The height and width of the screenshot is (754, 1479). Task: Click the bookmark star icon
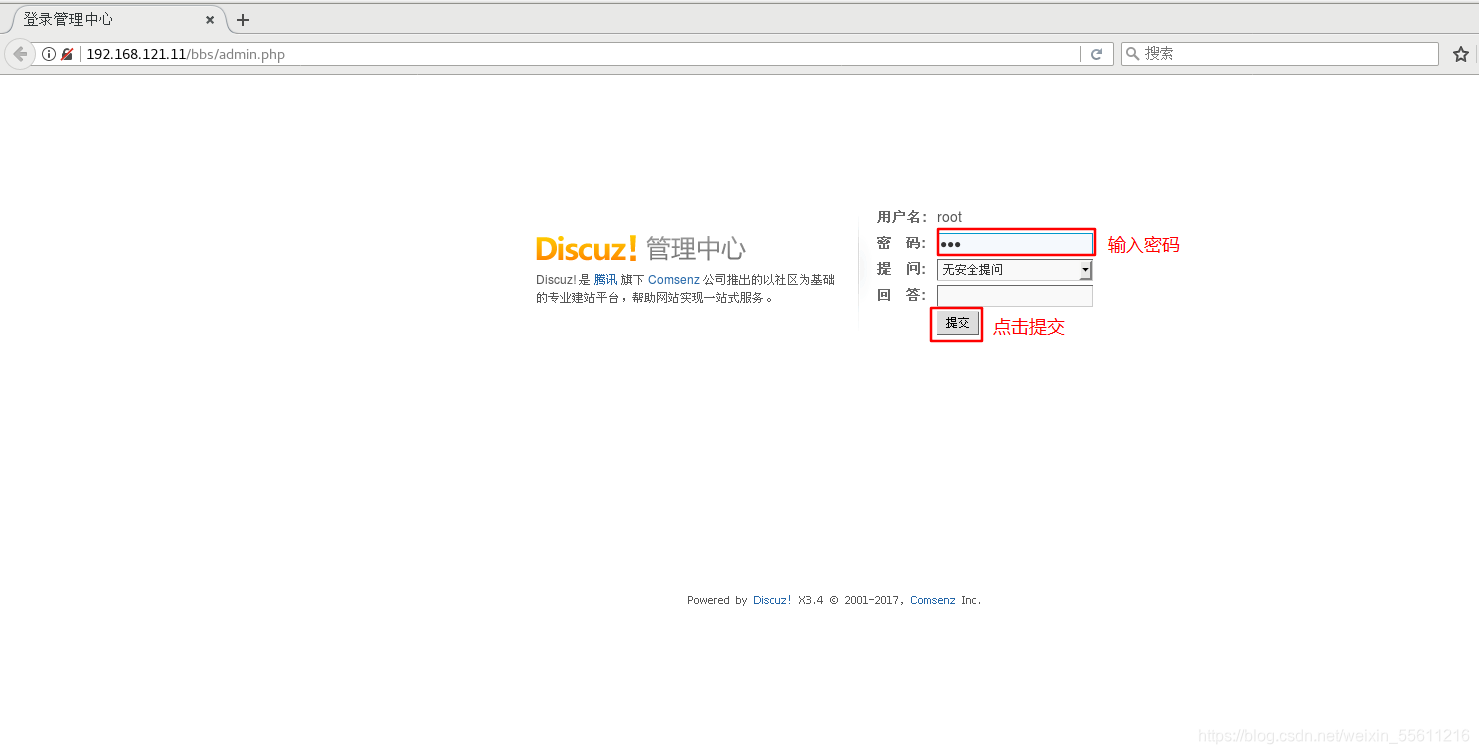(1461, 54)
